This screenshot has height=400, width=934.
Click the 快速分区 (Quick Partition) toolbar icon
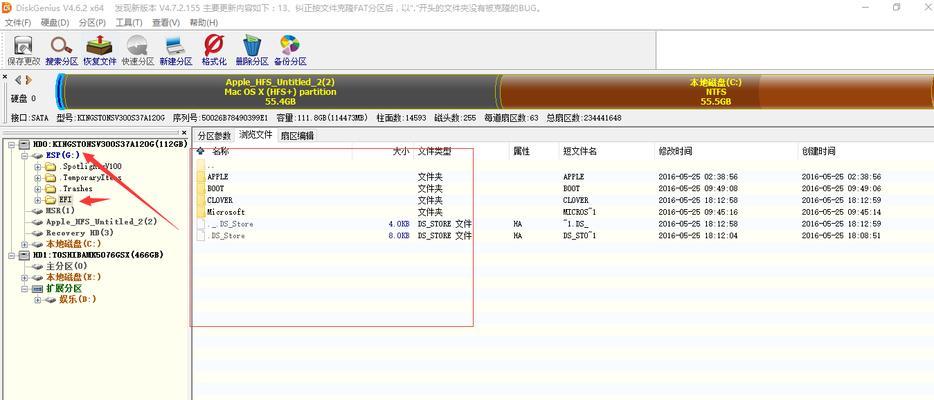138,45
